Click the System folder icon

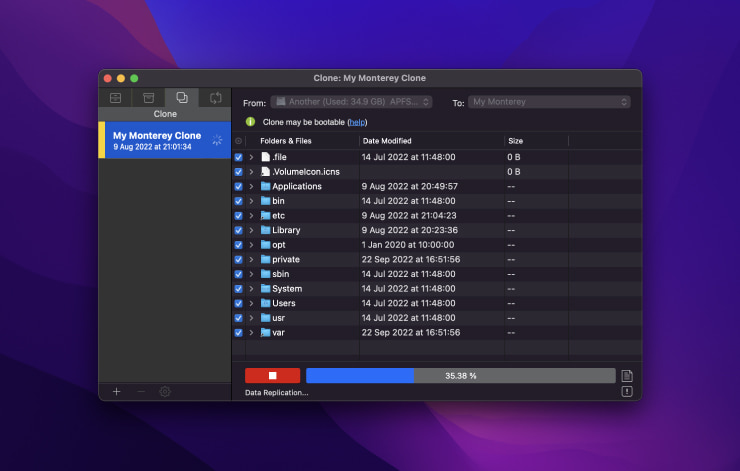point(265,288)
